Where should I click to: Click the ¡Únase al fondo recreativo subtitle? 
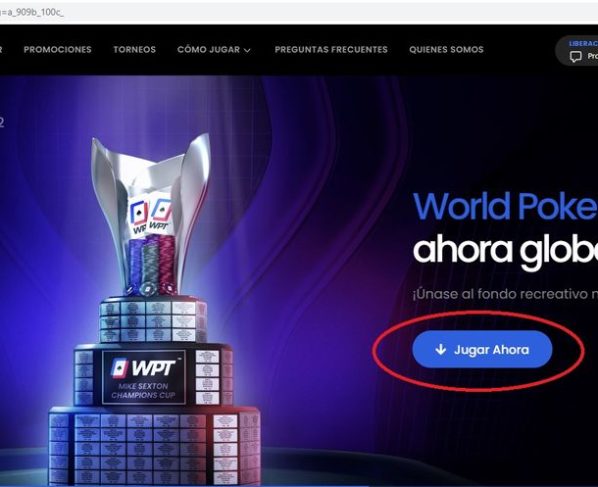[x=505, y=294]
